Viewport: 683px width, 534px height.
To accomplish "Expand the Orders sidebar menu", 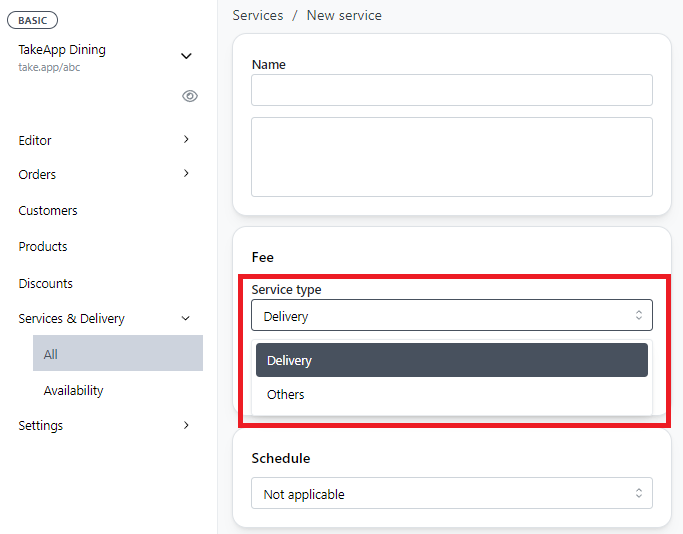I will [x=105, y=175].
